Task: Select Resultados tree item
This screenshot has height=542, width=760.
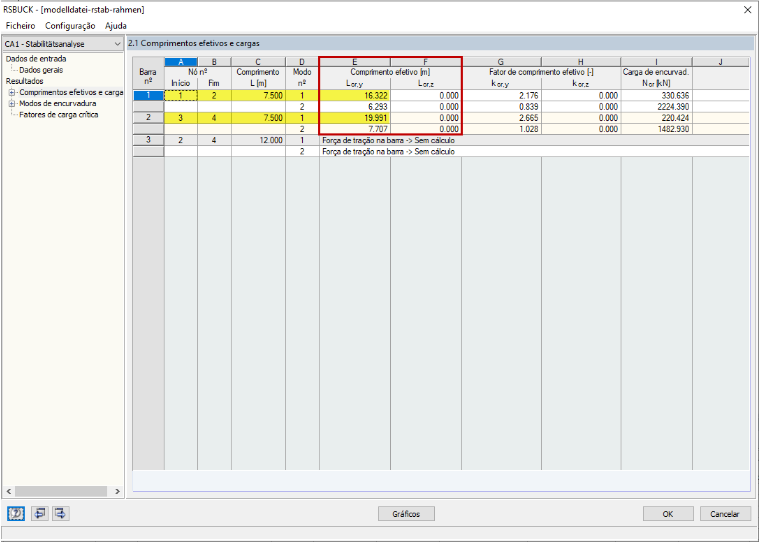Action: click(x=24, y=81)
